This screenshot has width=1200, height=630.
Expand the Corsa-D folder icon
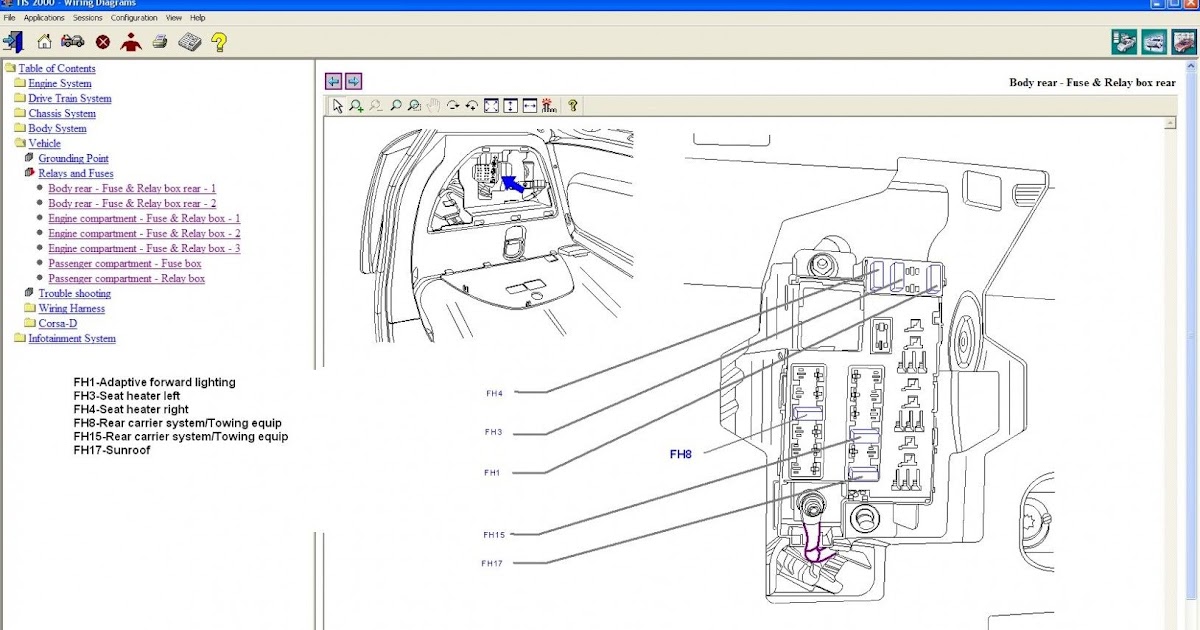point(30,323)
